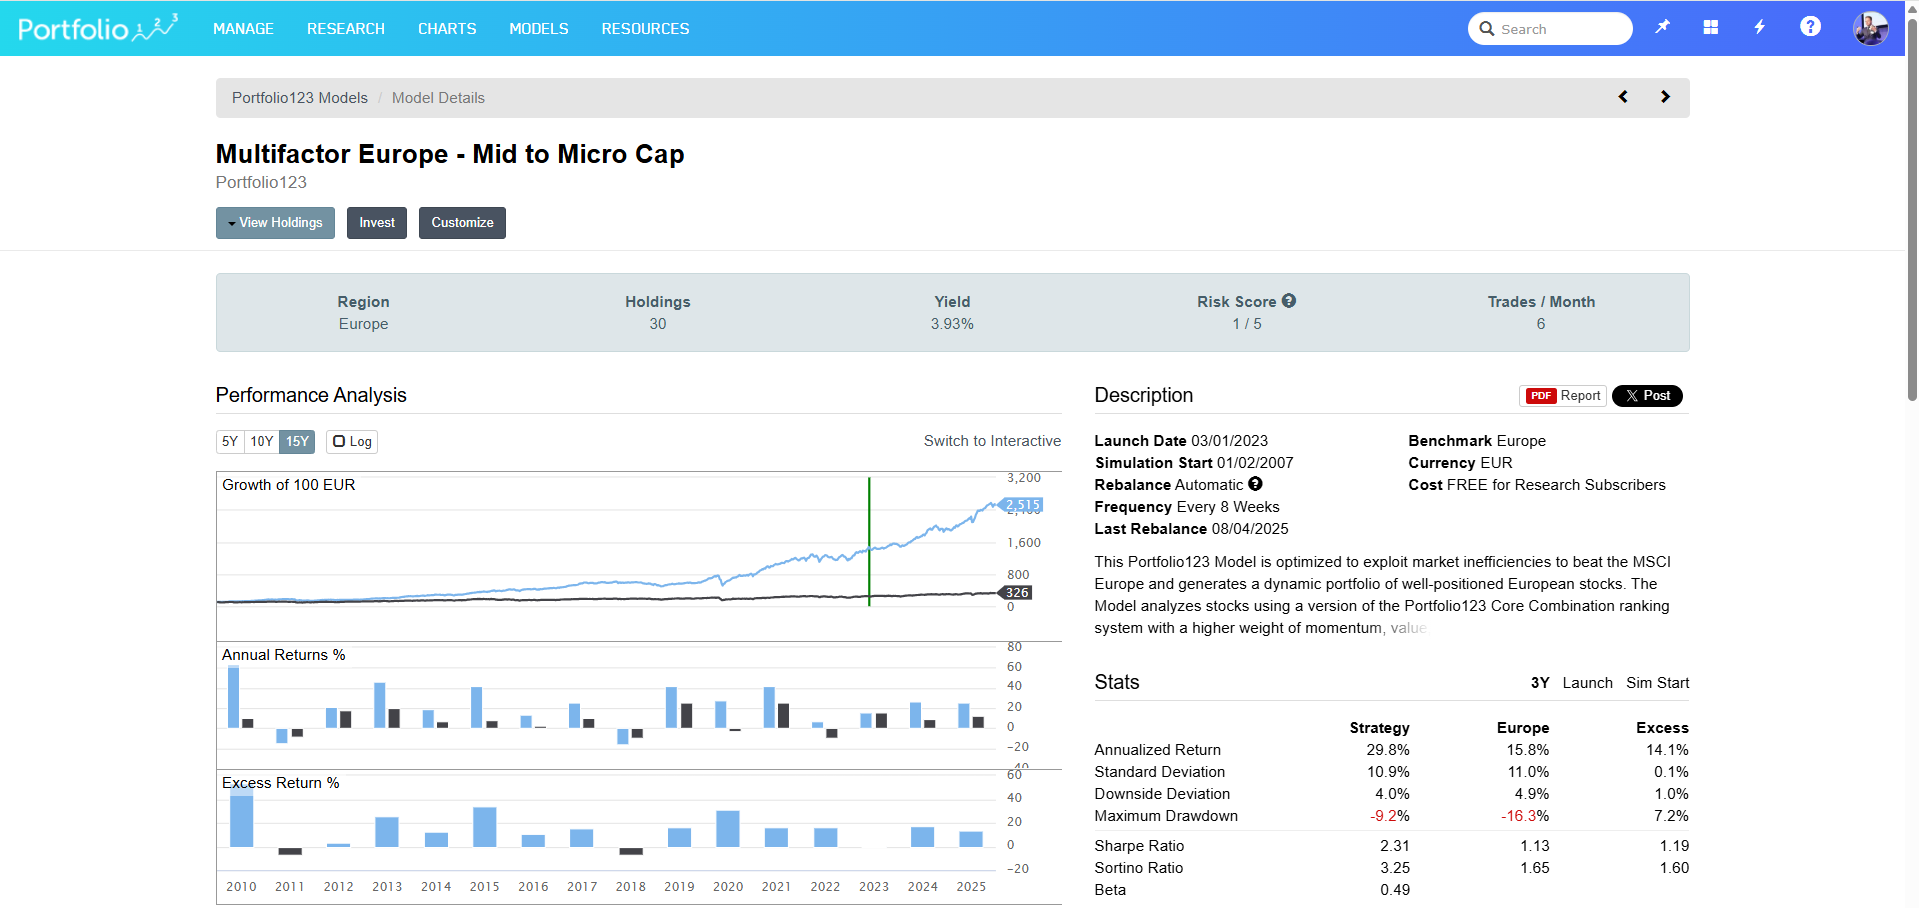Click the Europe stats column header

point(1523,728)
